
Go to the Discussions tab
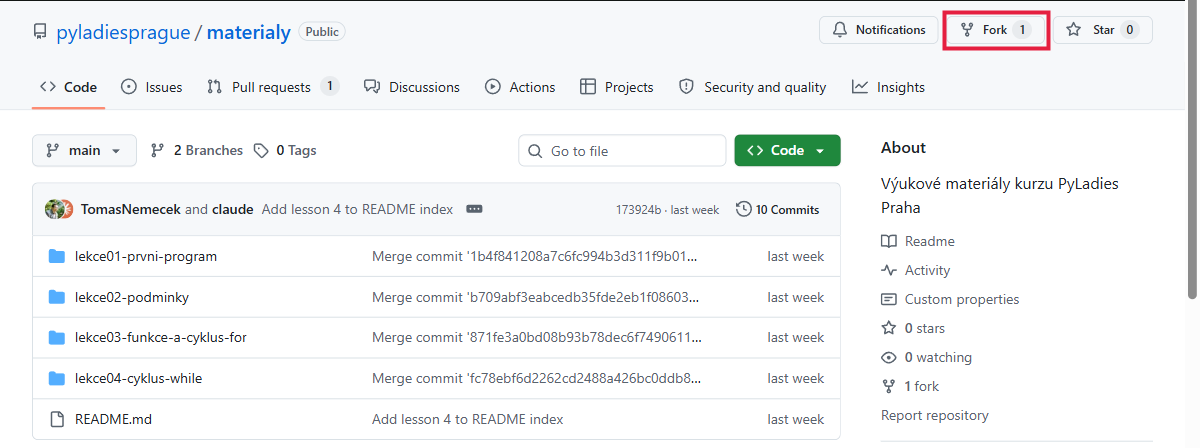tap(412, 87)
